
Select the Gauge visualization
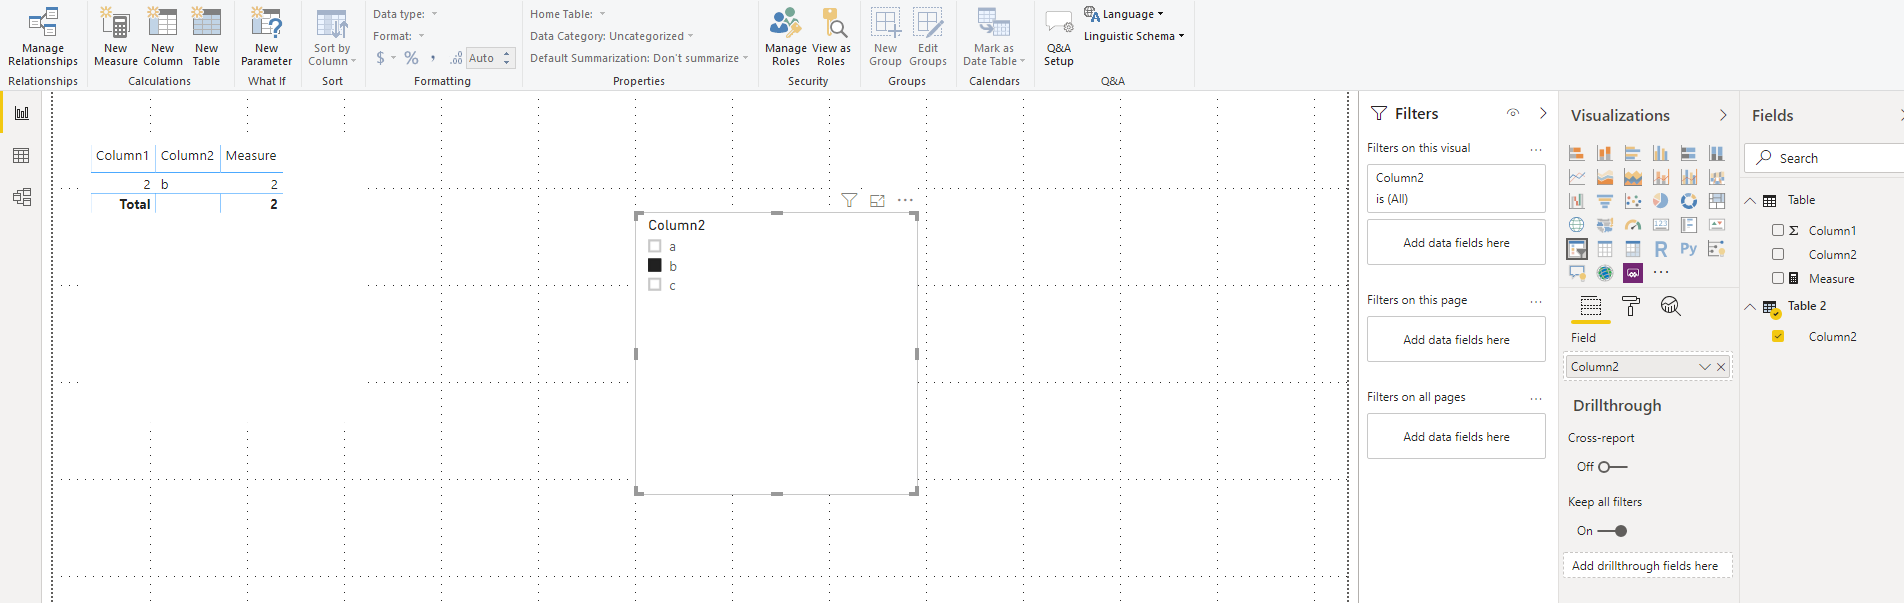coord(1633,225)
